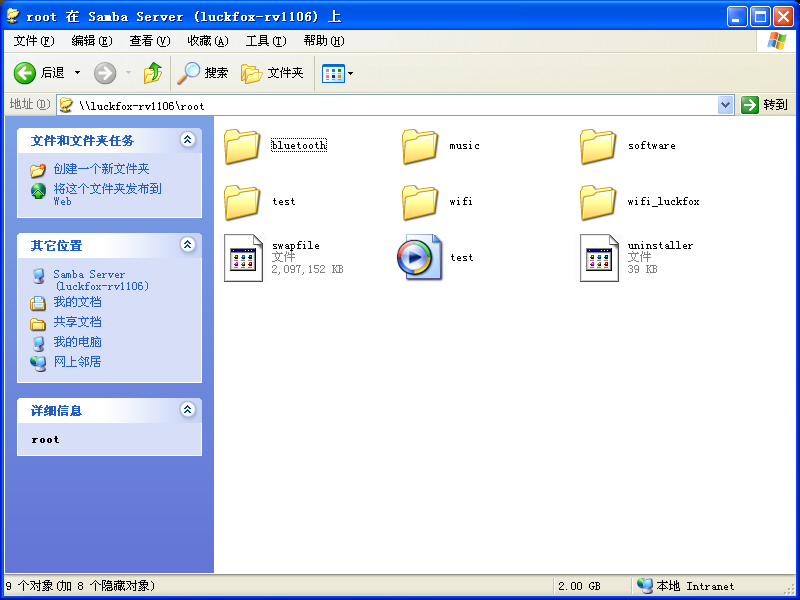Click the address bar path field
The image size is (800, 600).
point(395,106)
